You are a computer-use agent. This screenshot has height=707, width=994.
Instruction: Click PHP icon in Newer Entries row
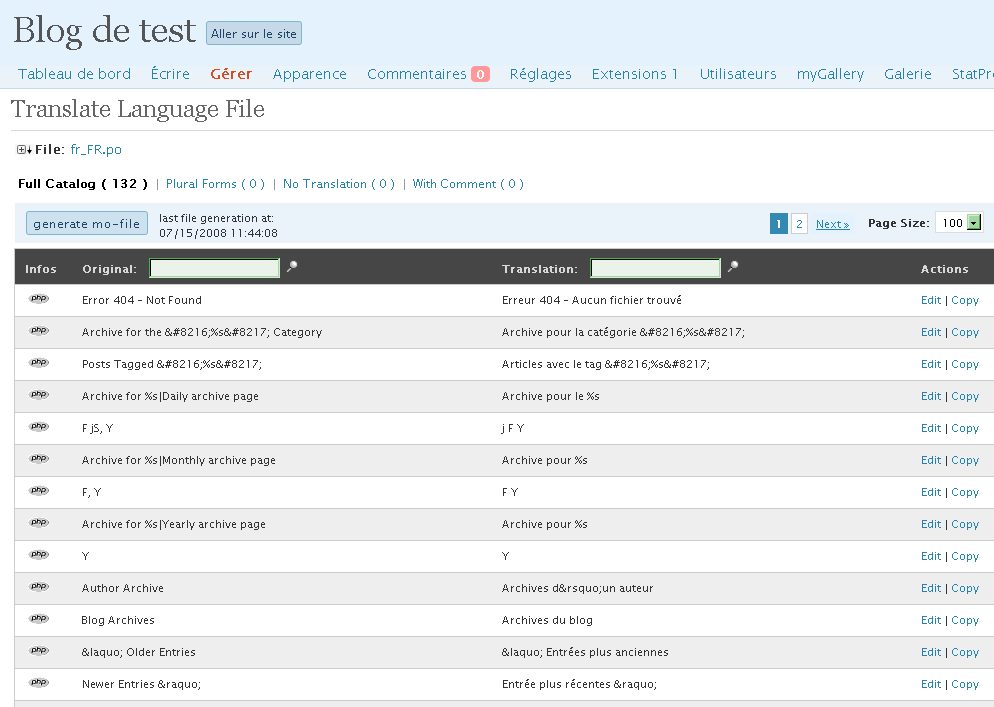pyautogui.click(x=39, y=683)
